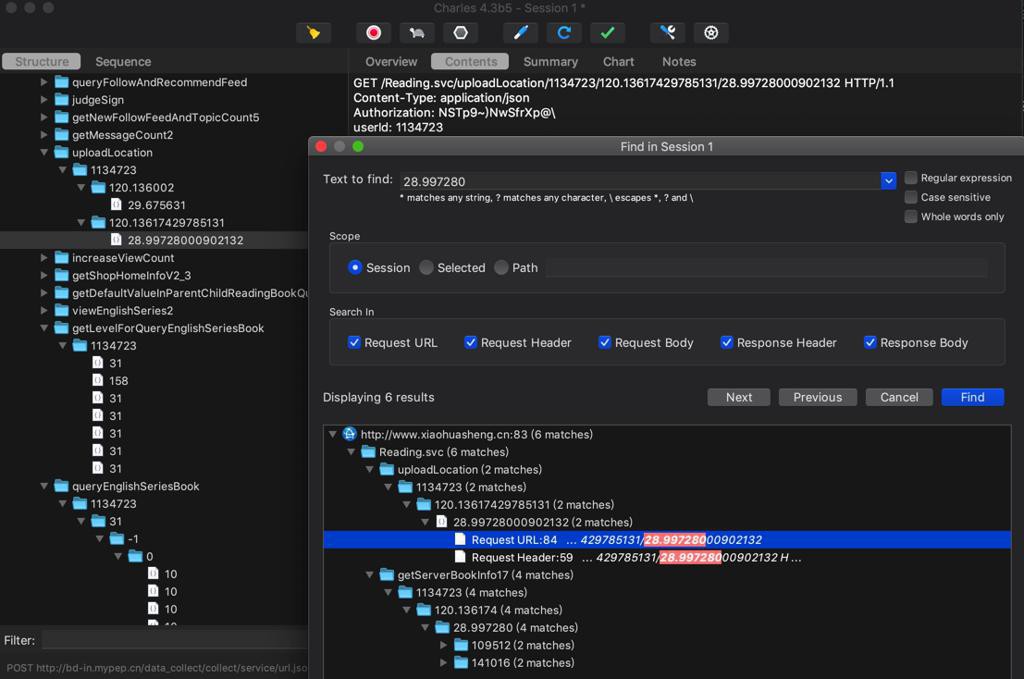Select the Session scope radio button
Viewport: 1024px width, 679px height.
pyautogui.click(x=355, y=268)
